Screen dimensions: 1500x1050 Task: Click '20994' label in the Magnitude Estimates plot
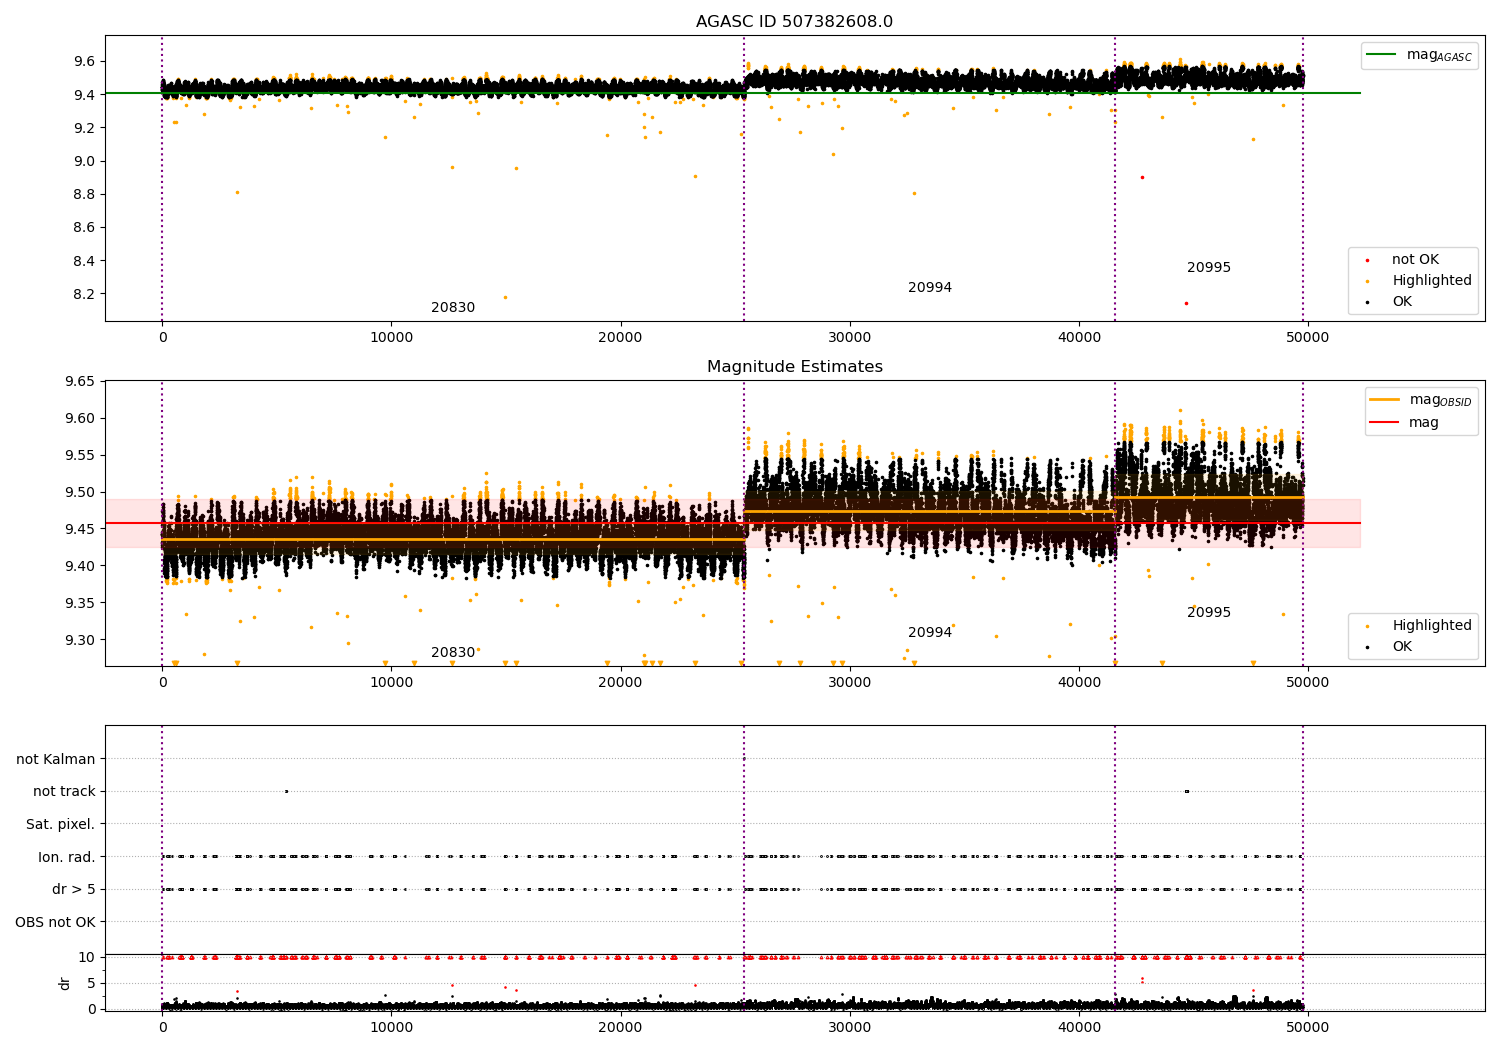[930, 633]
